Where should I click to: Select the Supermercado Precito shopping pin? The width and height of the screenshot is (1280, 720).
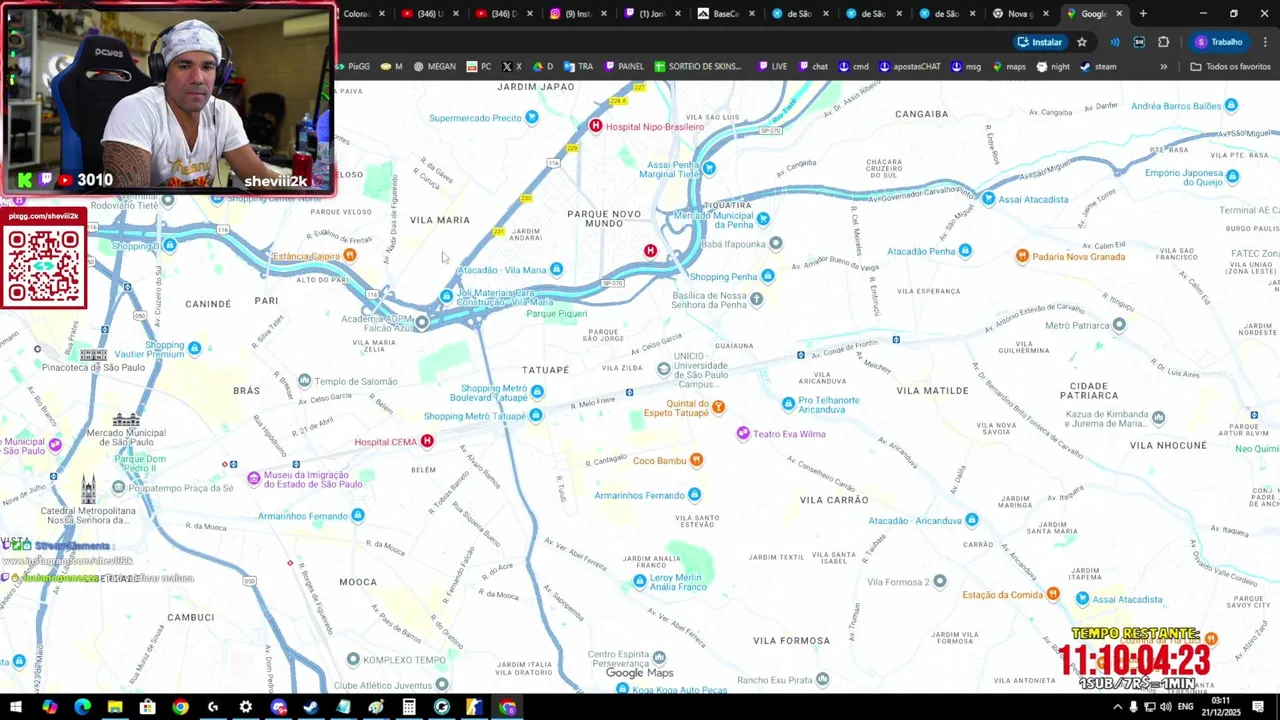(532, 117)
